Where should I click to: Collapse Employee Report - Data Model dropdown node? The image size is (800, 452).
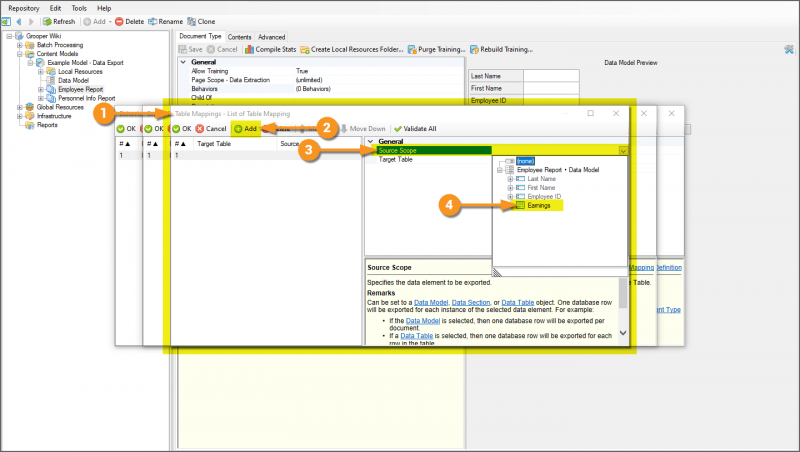[x=500, y=170]
